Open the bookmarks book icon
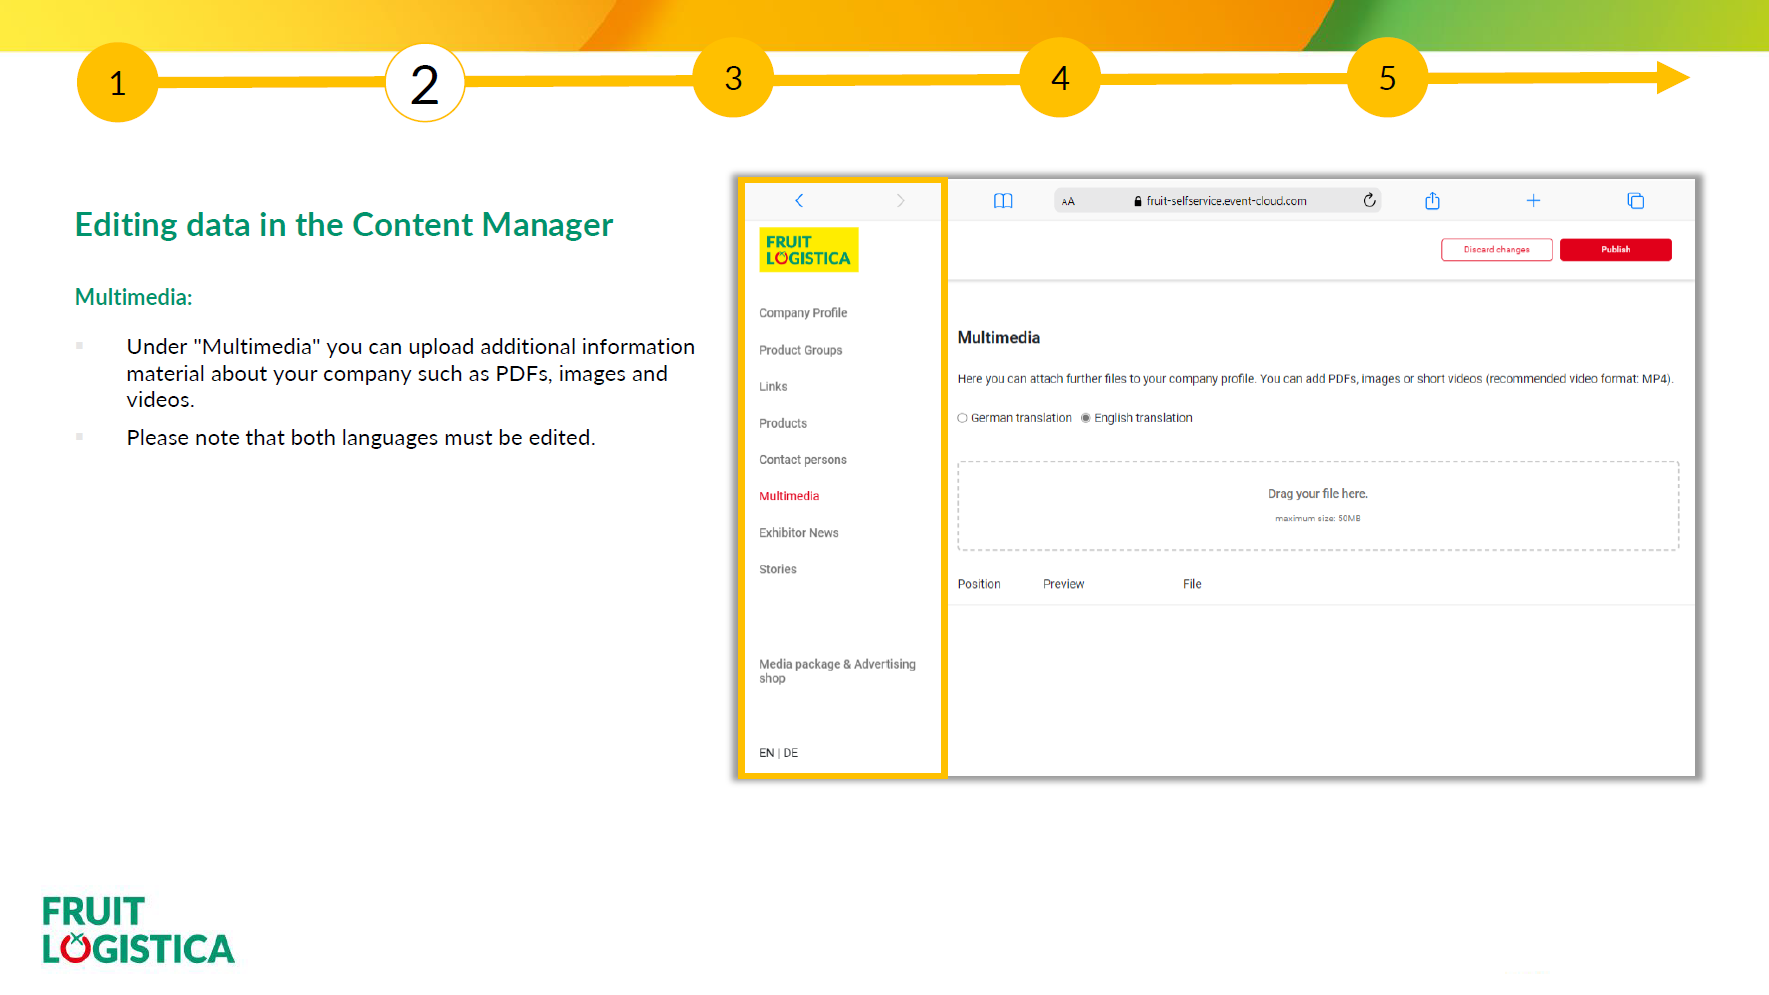1769x995 pixels. pyautogui.click(x=1003, y=201)
